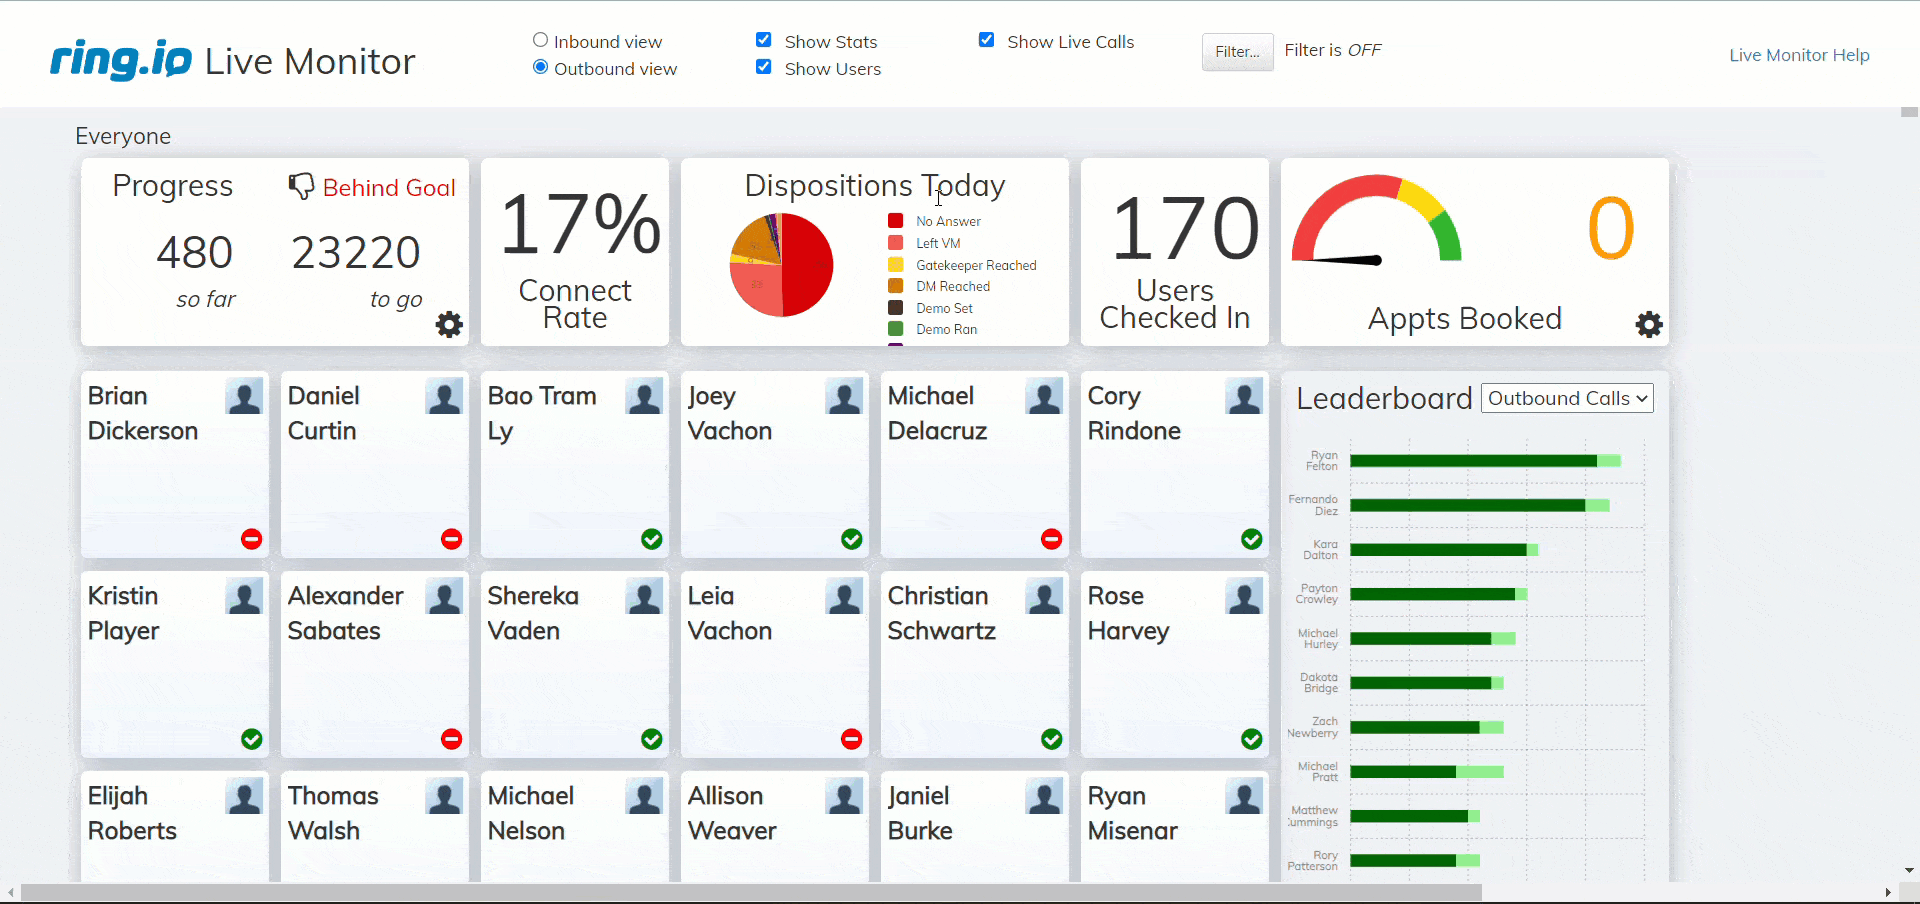Uncheck the Show Stats checkbox
The height and width of the screenshot is (904, 1920).
pos(764,39)
